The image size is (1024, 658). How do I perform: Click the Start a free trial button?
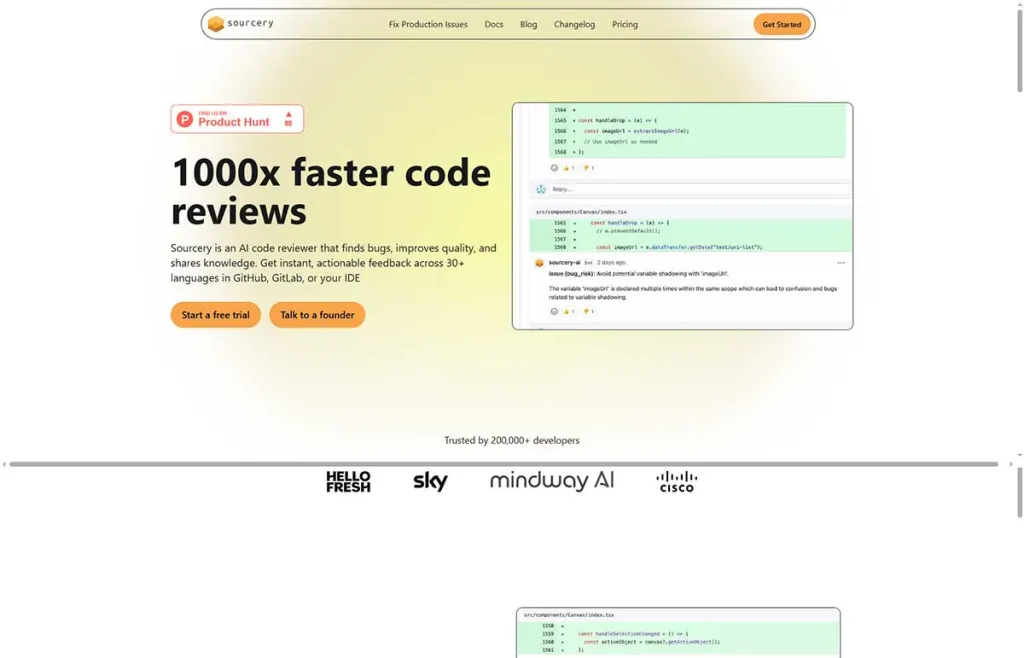pos(215,314)
